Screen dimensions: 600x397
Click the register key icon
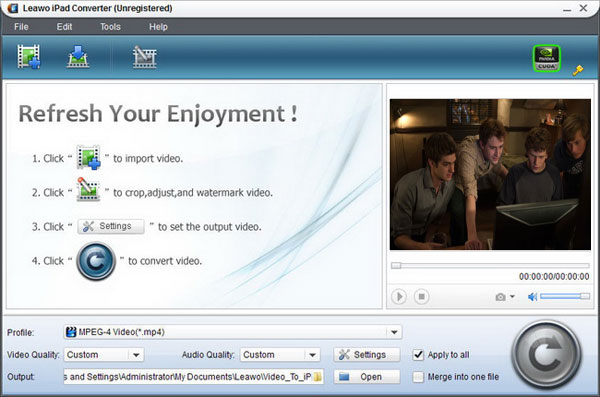coord(578,70)
